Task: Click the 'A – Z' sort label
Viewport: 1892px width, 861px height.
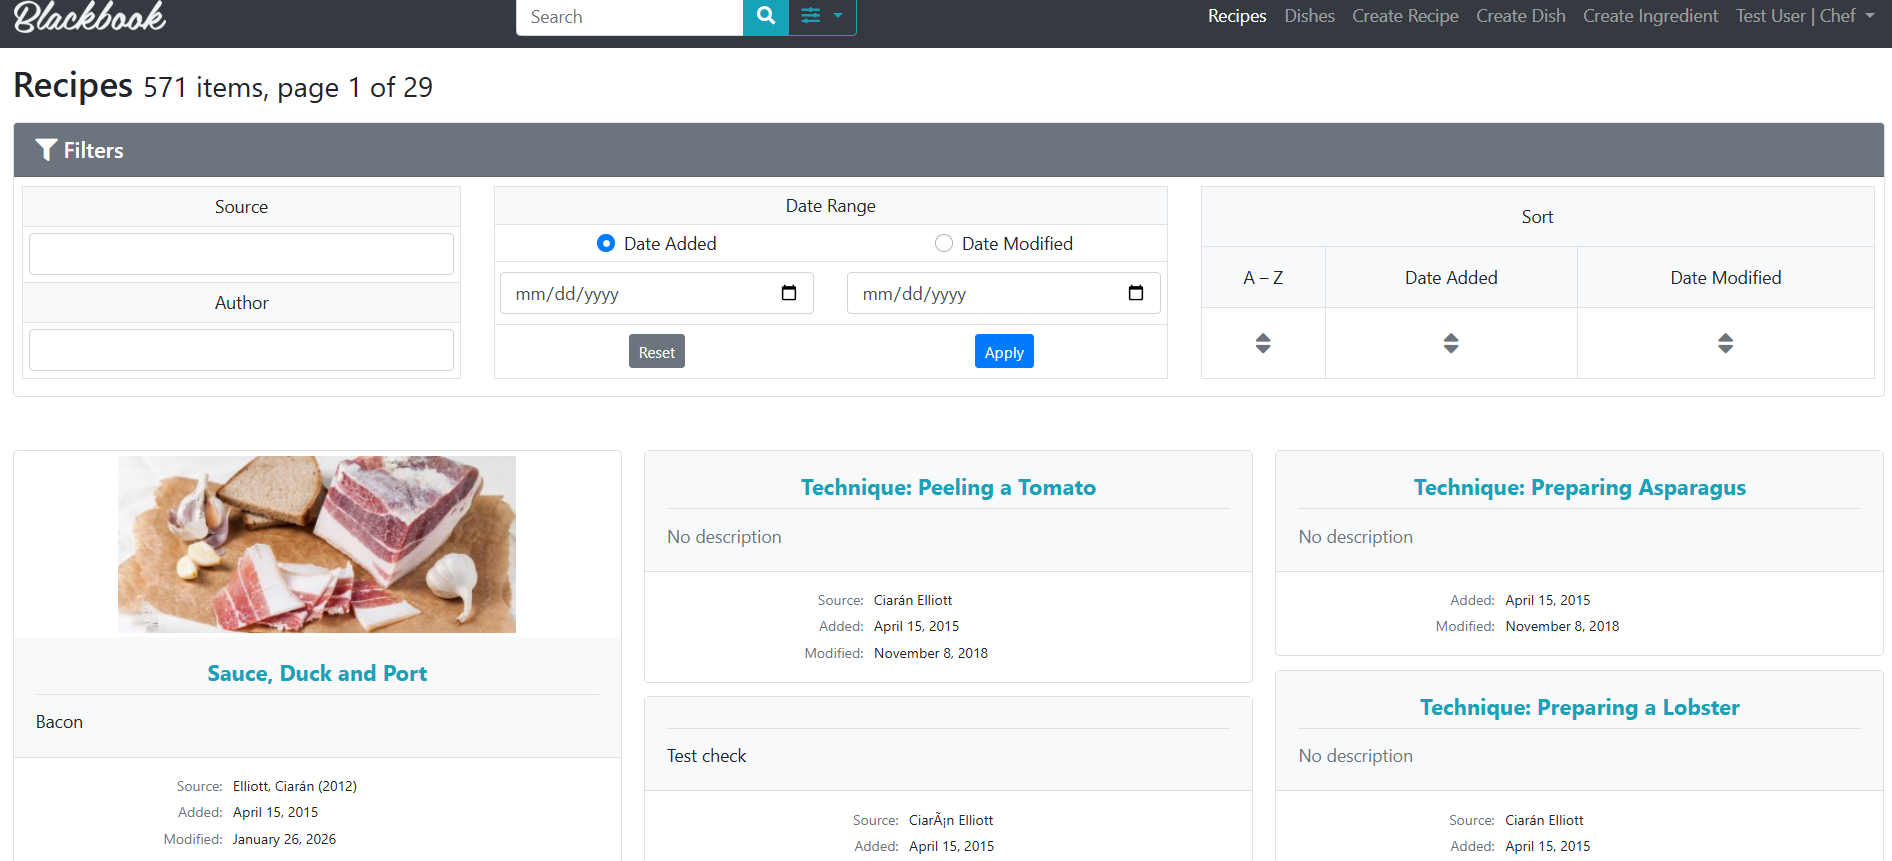Action: coord(1263,278)
